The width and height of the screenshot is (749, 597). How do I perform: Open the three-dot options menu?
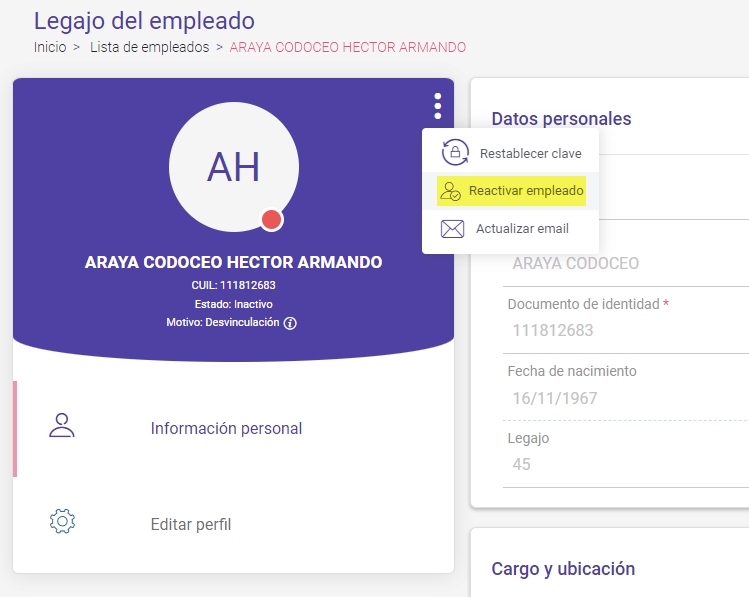click(x=438, y=106)
